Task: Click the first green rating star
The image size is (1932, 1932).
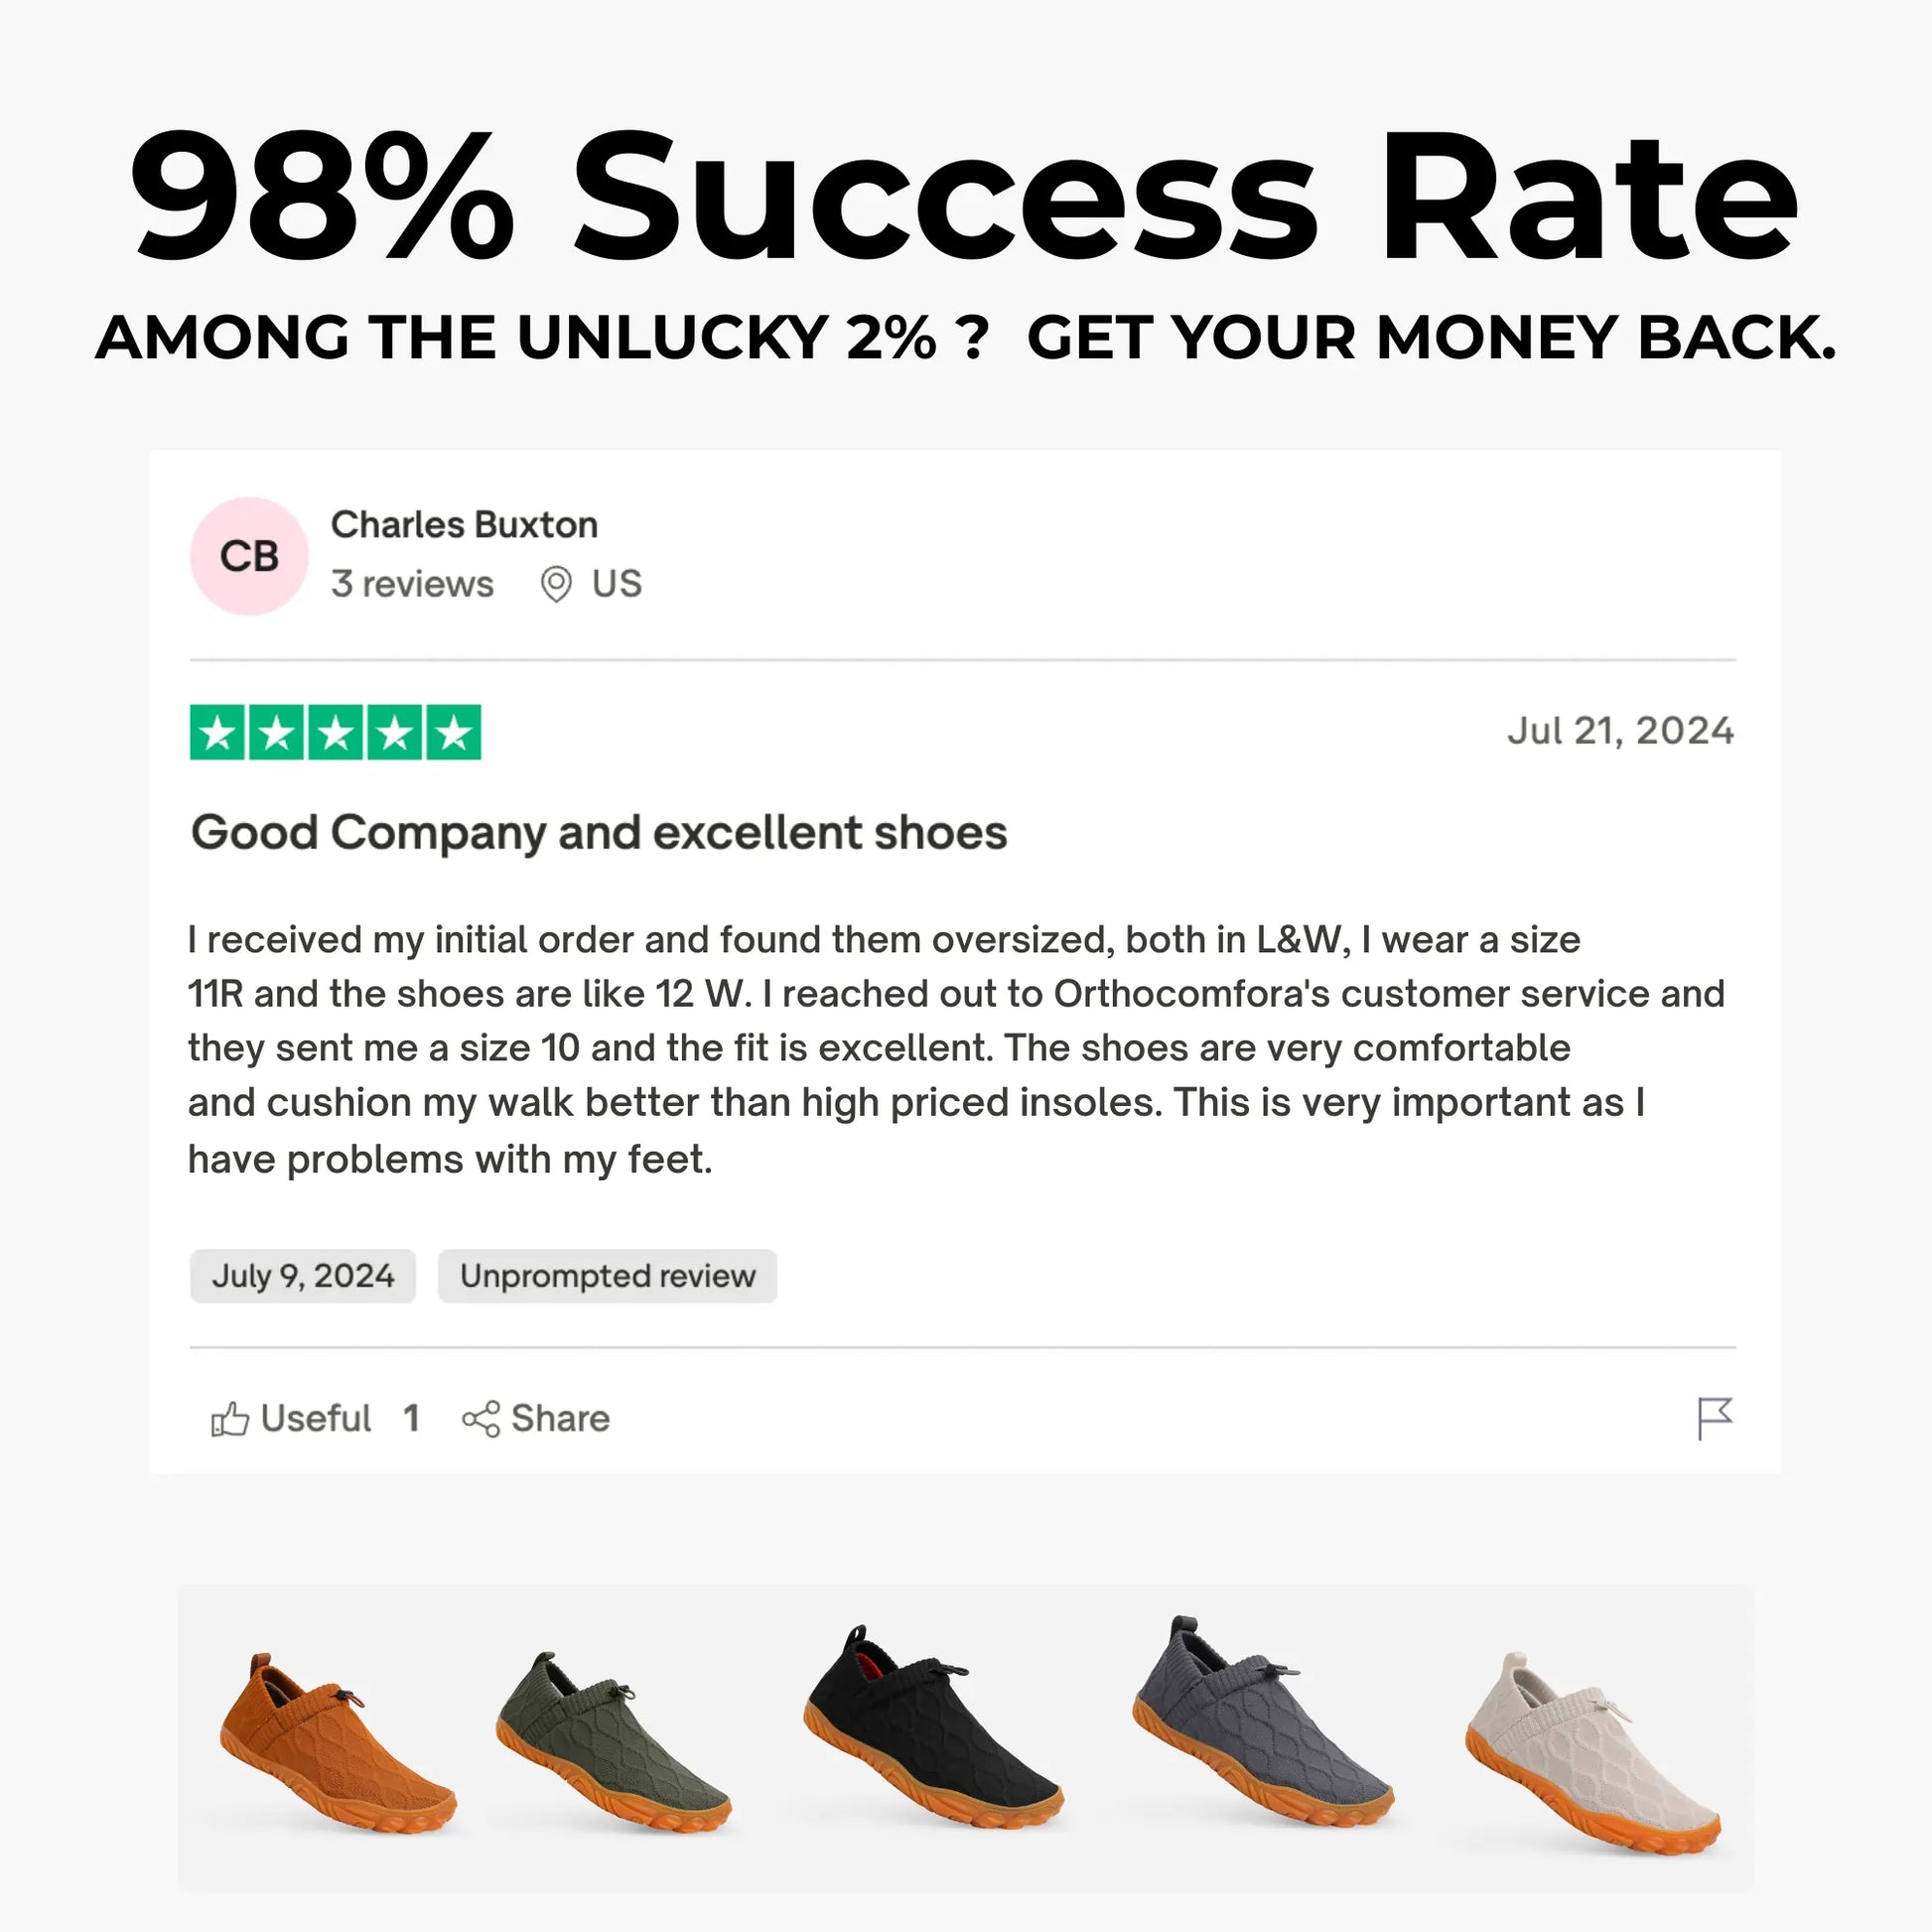Action: coord(217,733)
